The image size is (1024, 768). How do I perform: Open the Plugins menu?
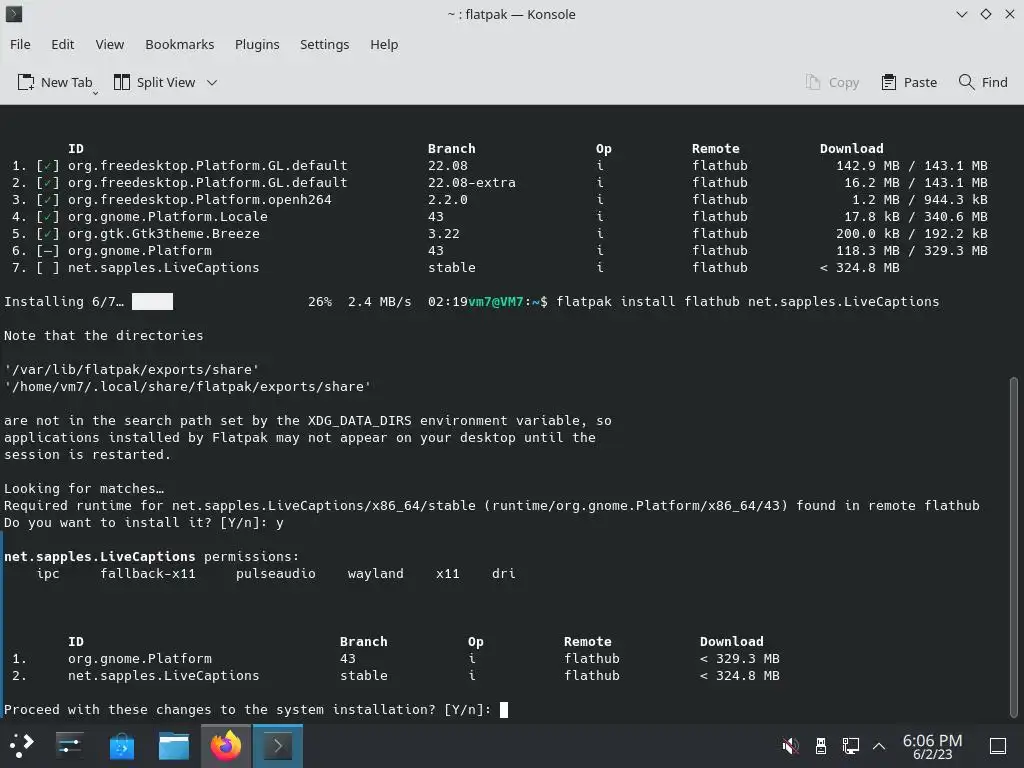(x=257, y=44)
